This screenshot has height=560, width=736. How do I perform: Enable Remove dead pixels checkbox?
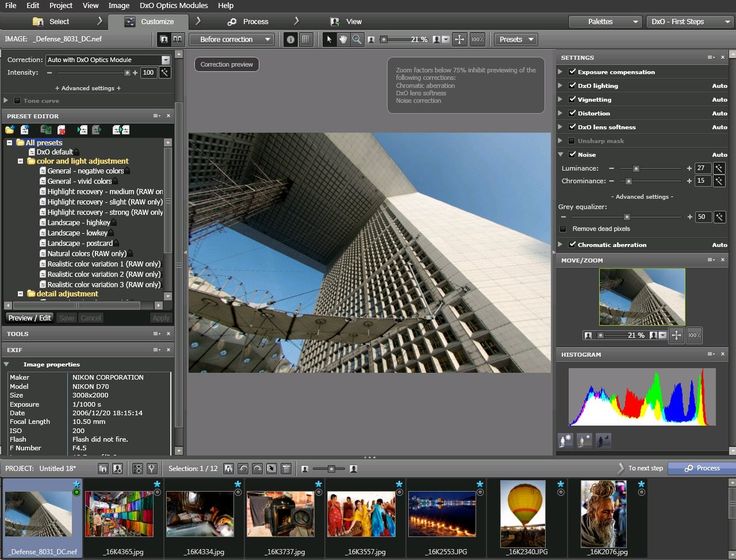point(563,229)
